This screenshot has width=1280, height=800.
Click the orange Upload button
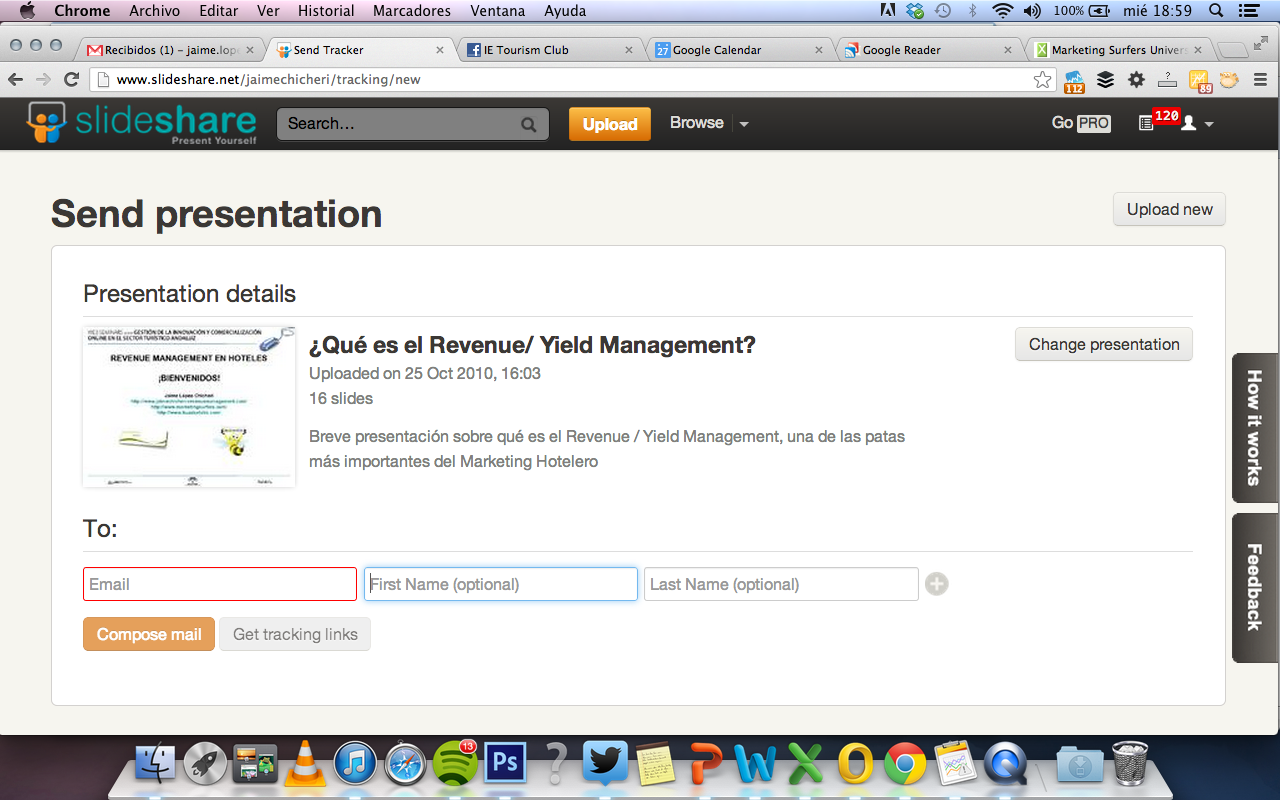[x=610, y=124]
